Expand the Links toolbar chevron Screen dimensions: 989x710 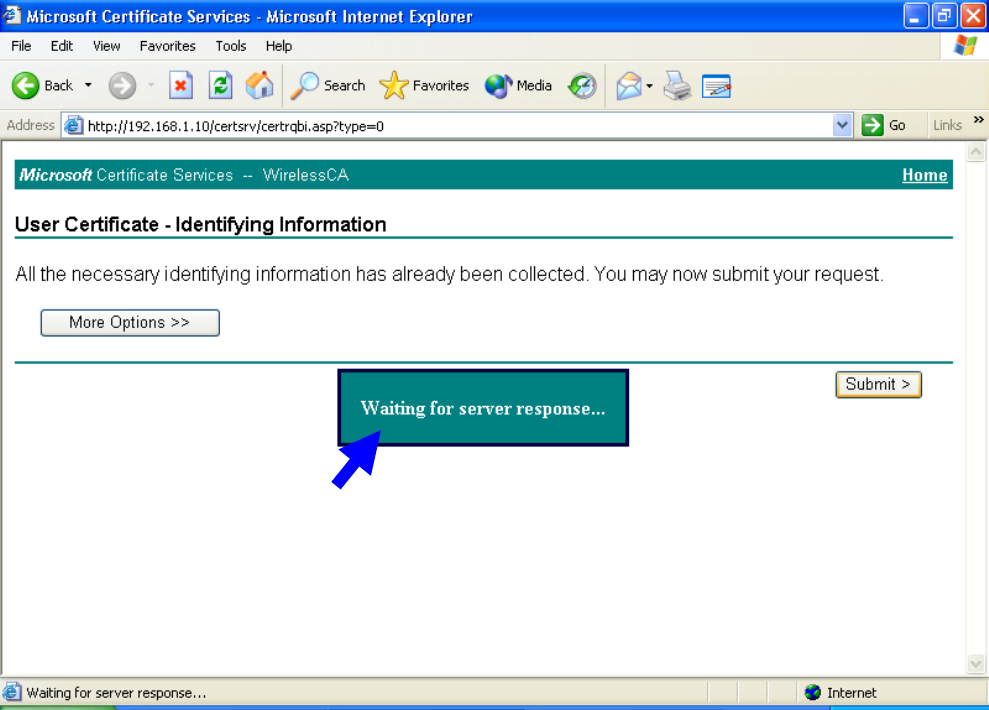click(x=978, y=119)
